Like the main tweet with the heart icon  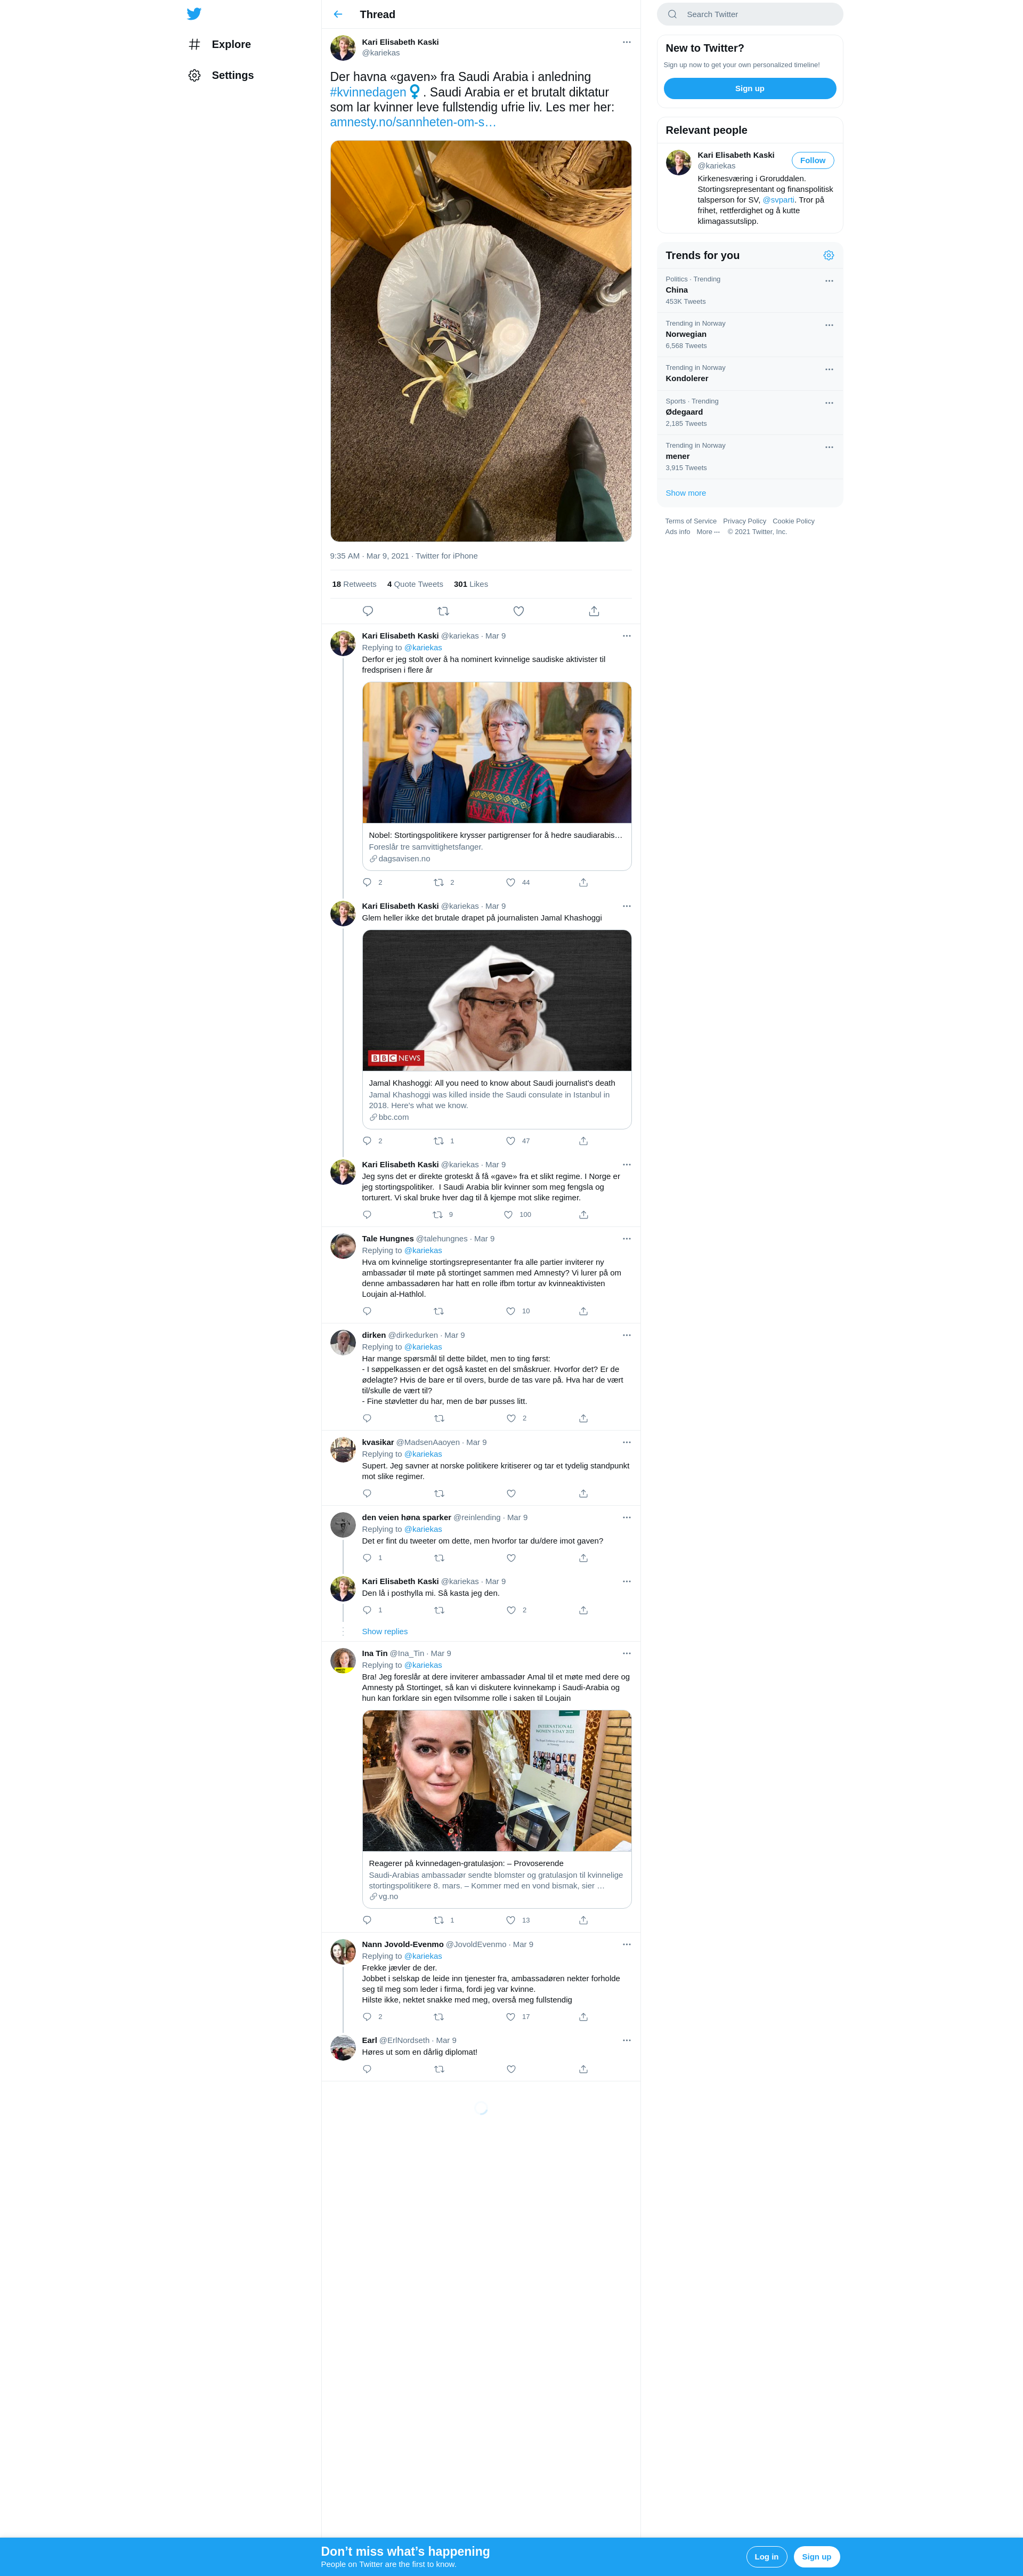[x=518, y=611]
